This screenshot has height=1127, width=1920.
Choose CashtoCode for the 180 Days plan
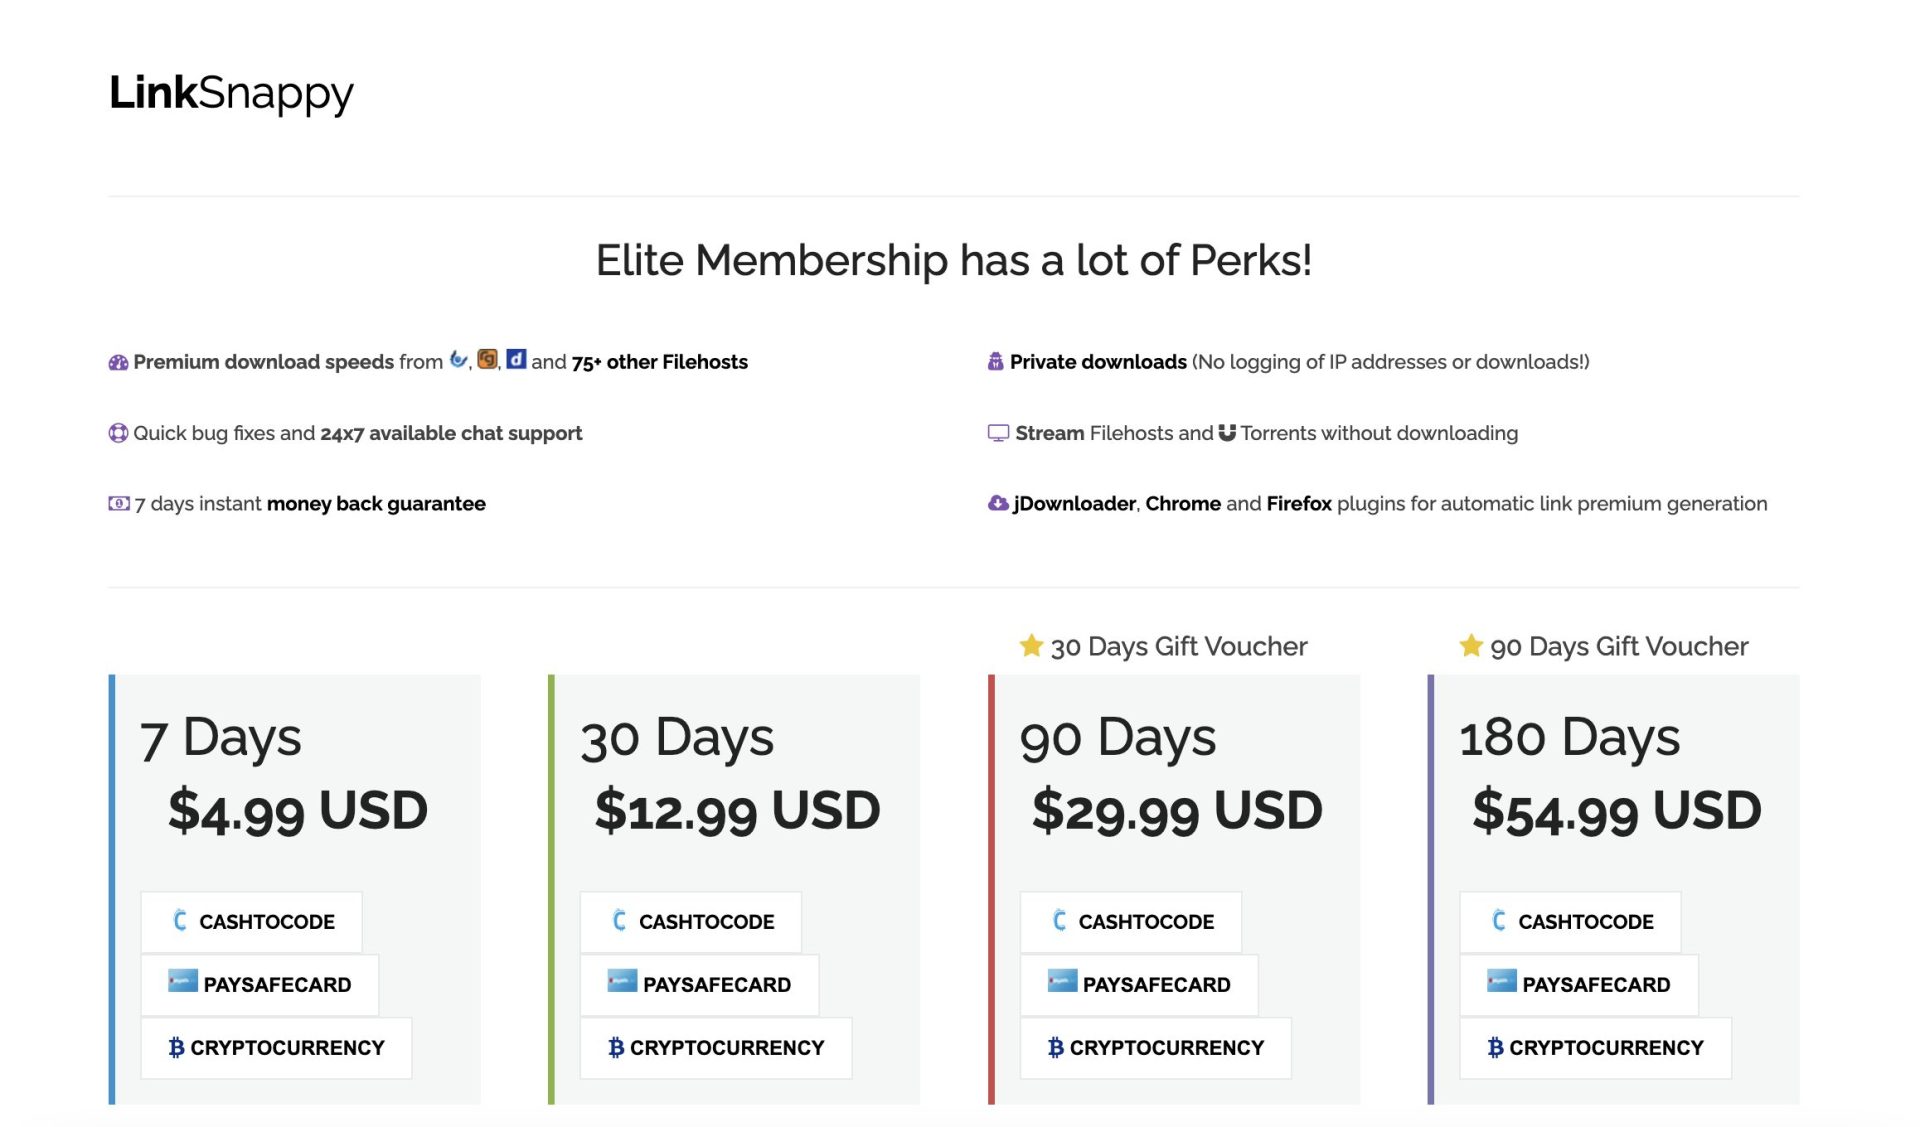[x=1571, y=922]
